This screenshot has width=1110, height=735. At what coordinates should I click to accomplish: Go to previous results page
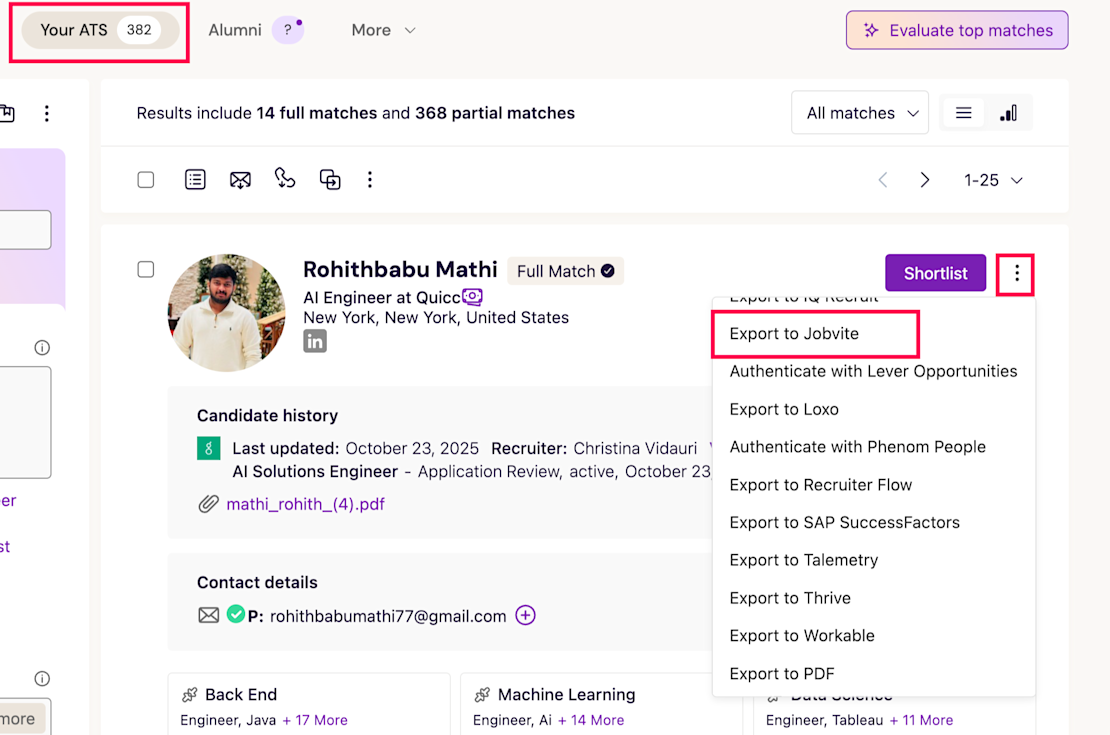pyautogui.click(x=883, y=181)
